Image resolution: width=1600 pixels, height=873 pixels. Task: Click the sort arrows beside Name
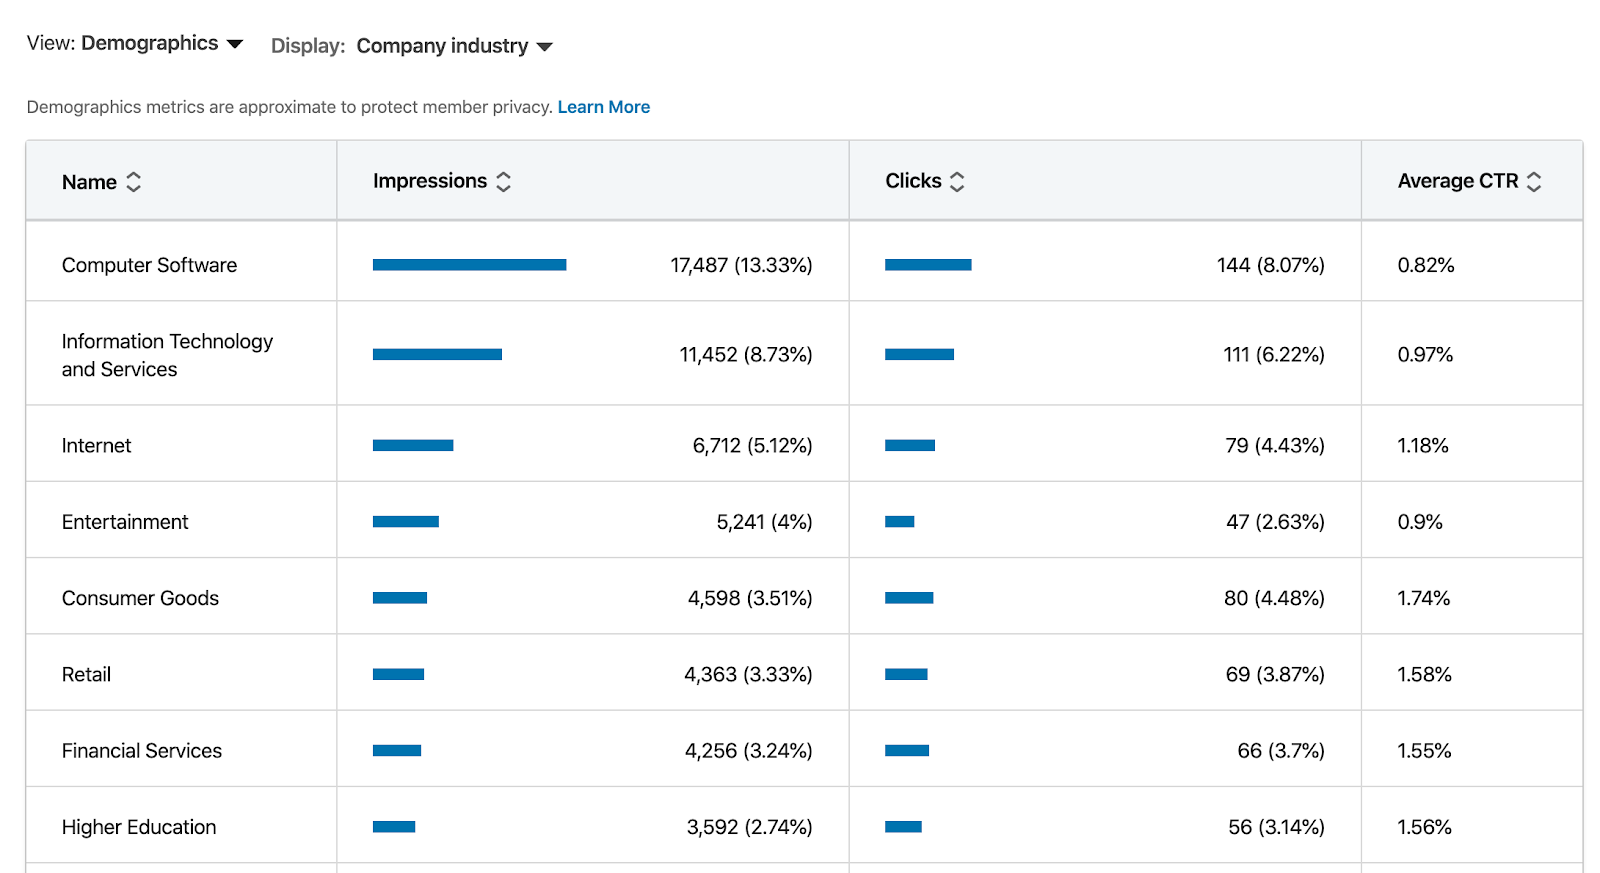click(x=133, y=182)
